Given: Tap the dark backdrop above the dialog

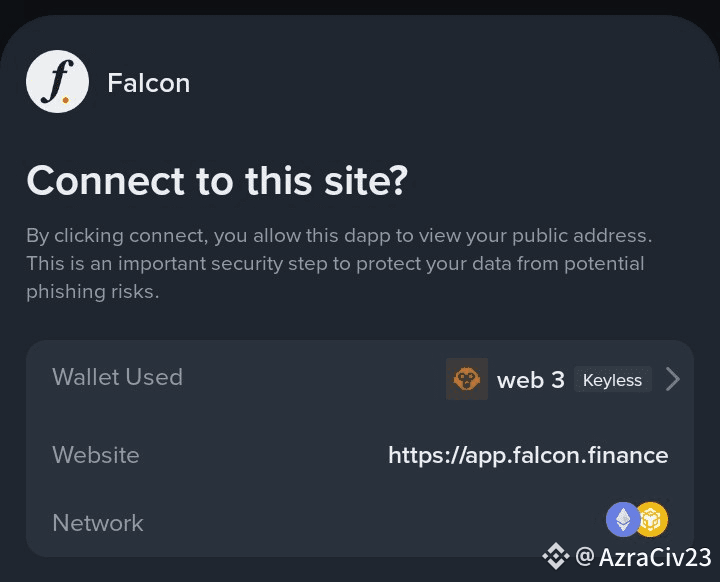Looking at the screenshot, I should [x=360, y=6].
